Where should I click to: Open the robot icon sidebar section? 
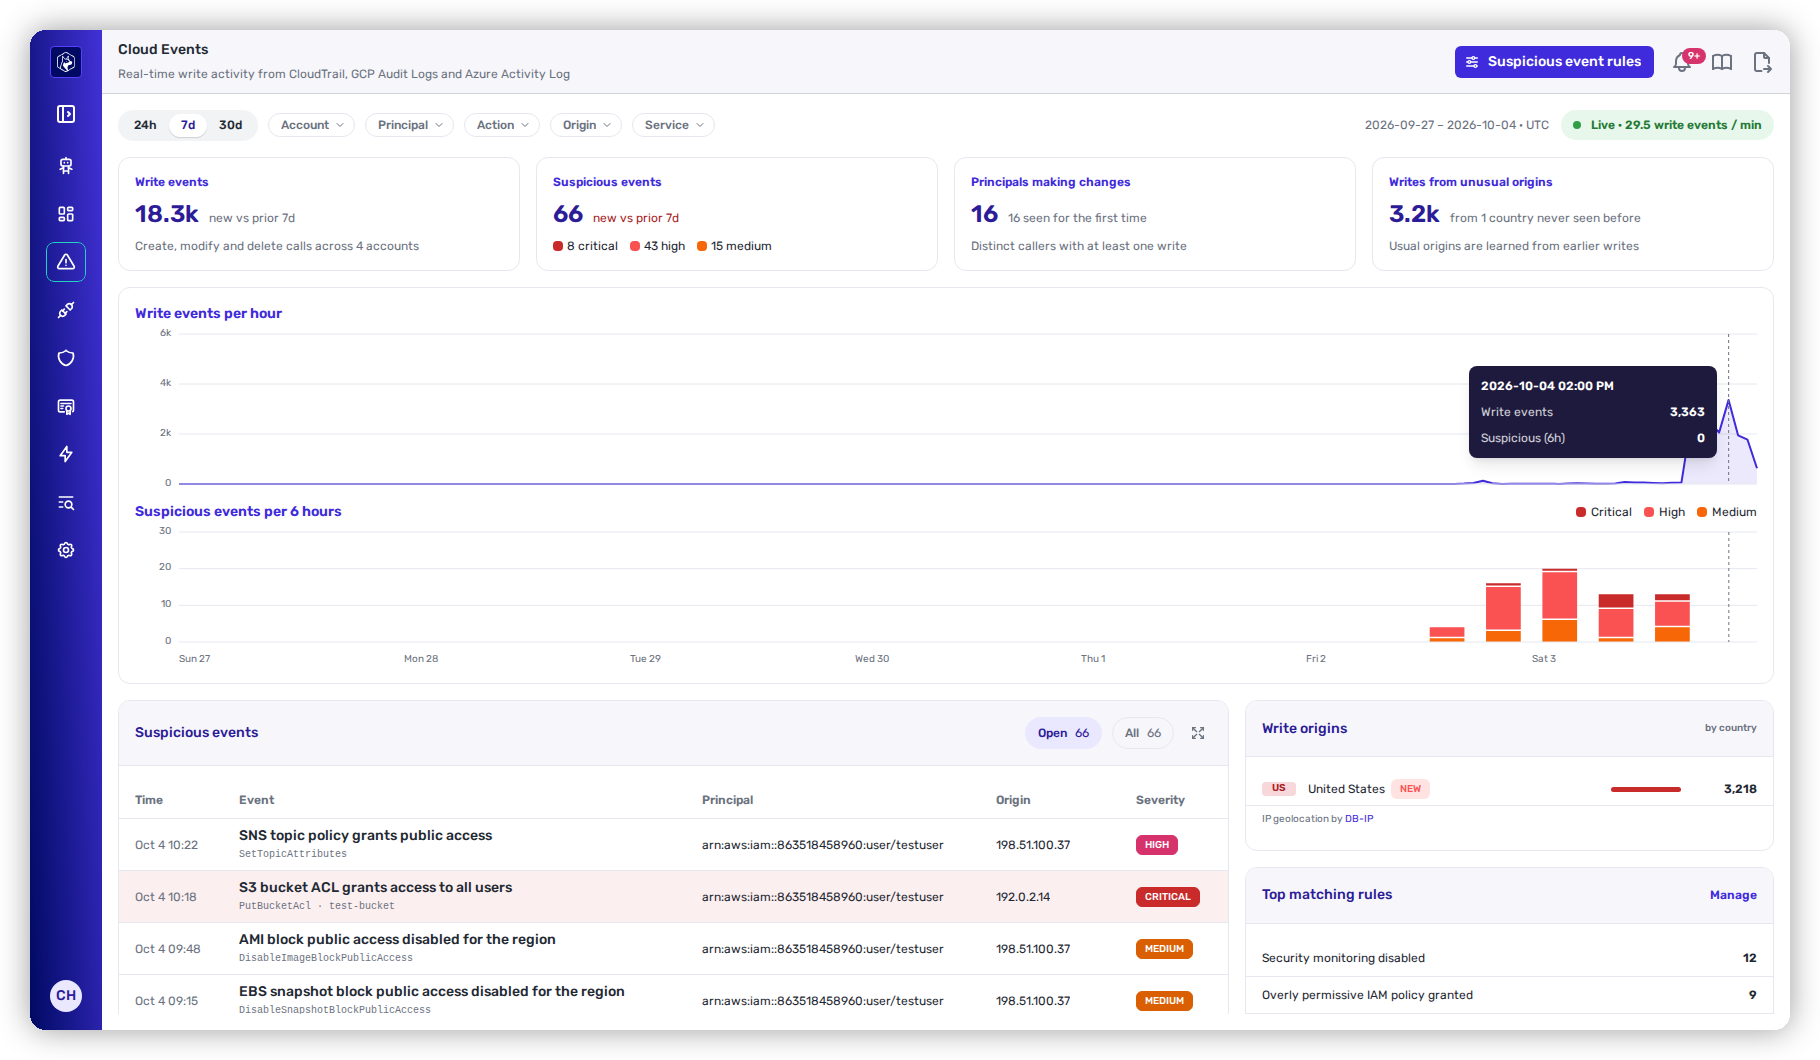coord(66,166)
